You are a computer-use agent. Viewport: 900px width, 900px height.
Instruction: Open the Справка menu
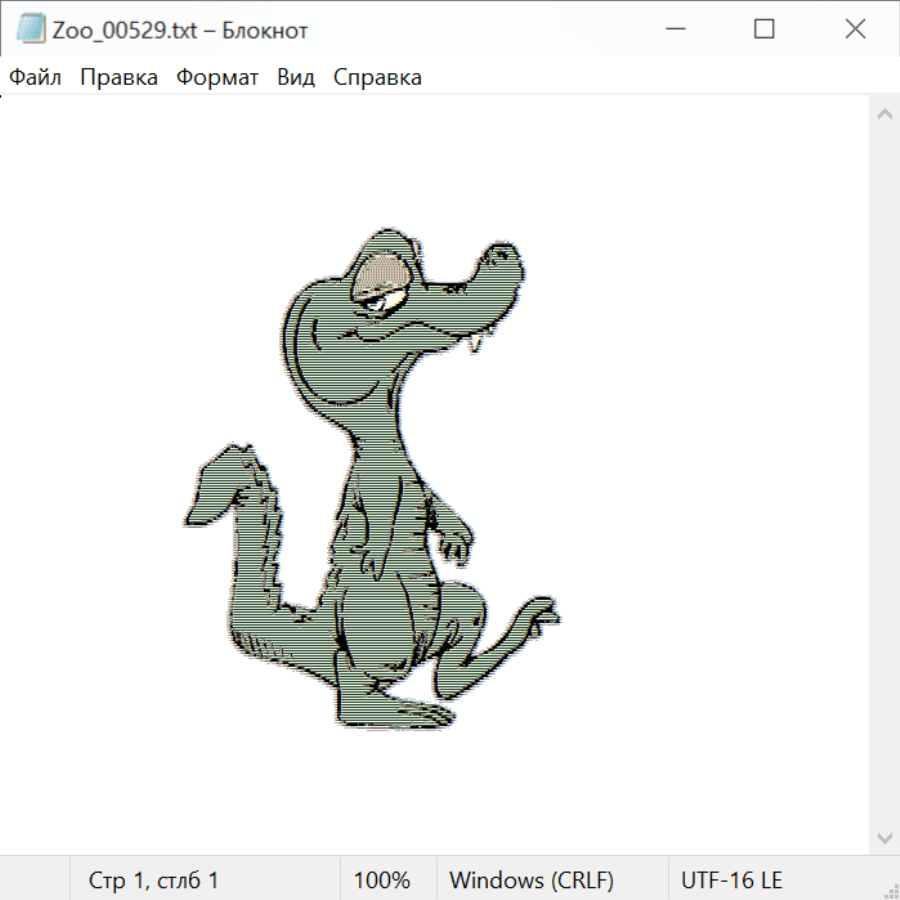(x=377, y=77)
